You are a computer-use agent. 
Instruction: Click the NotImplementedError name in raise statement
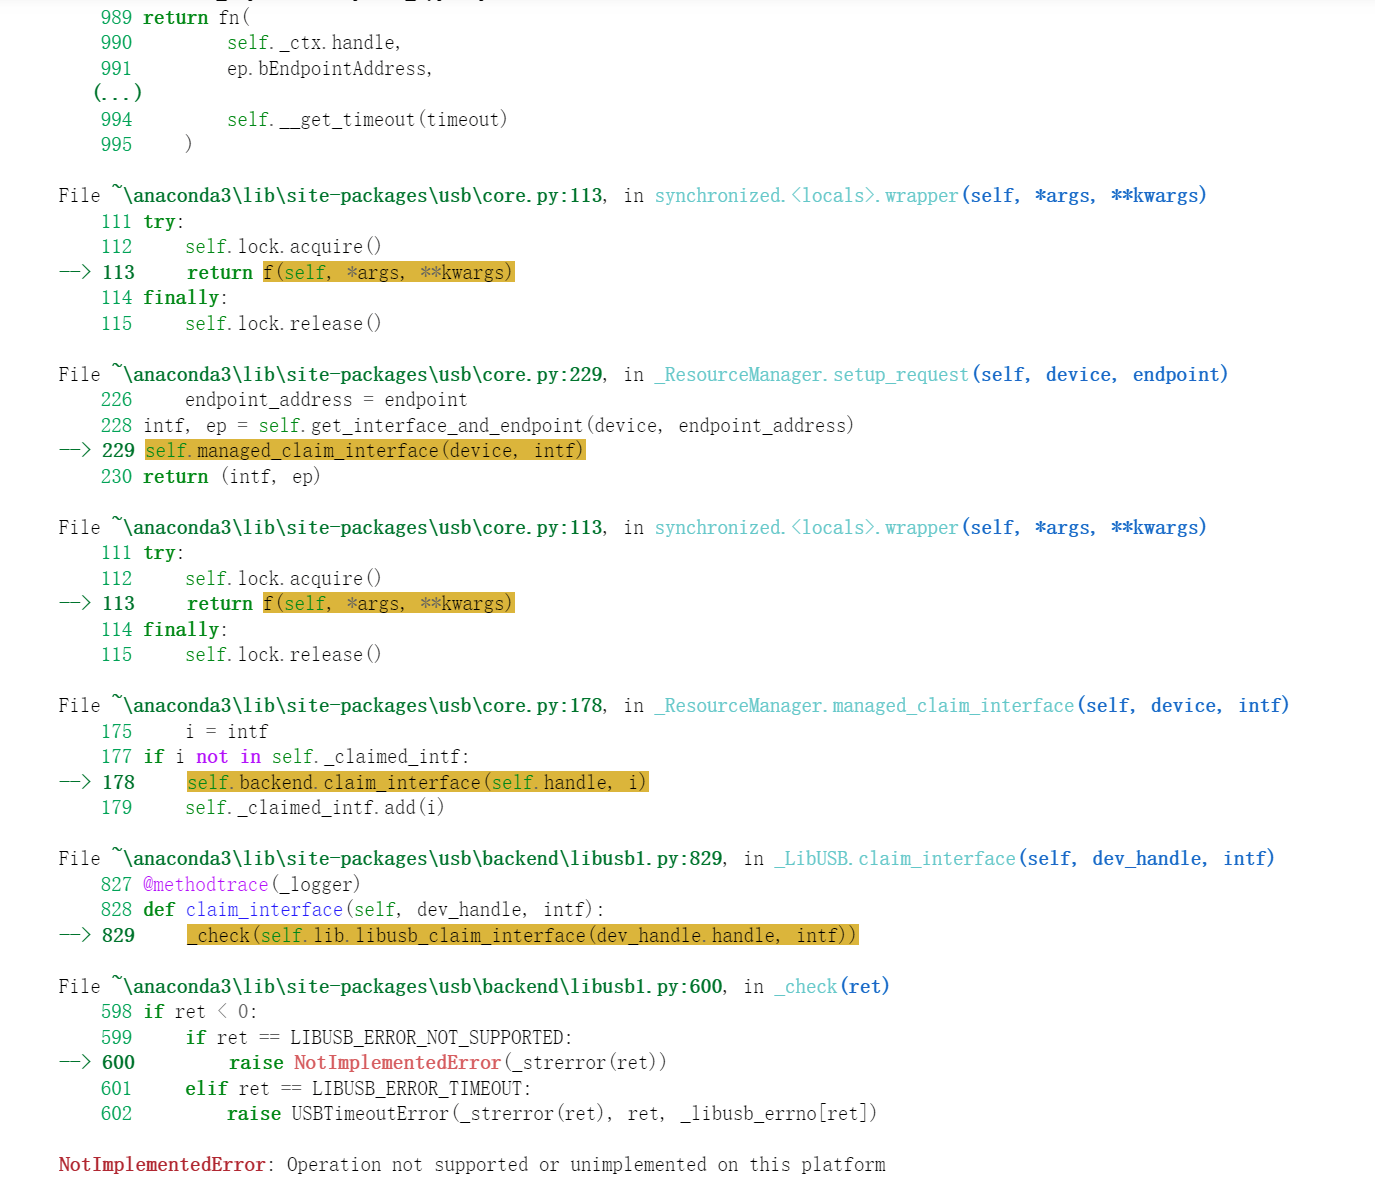(396, 1062)
